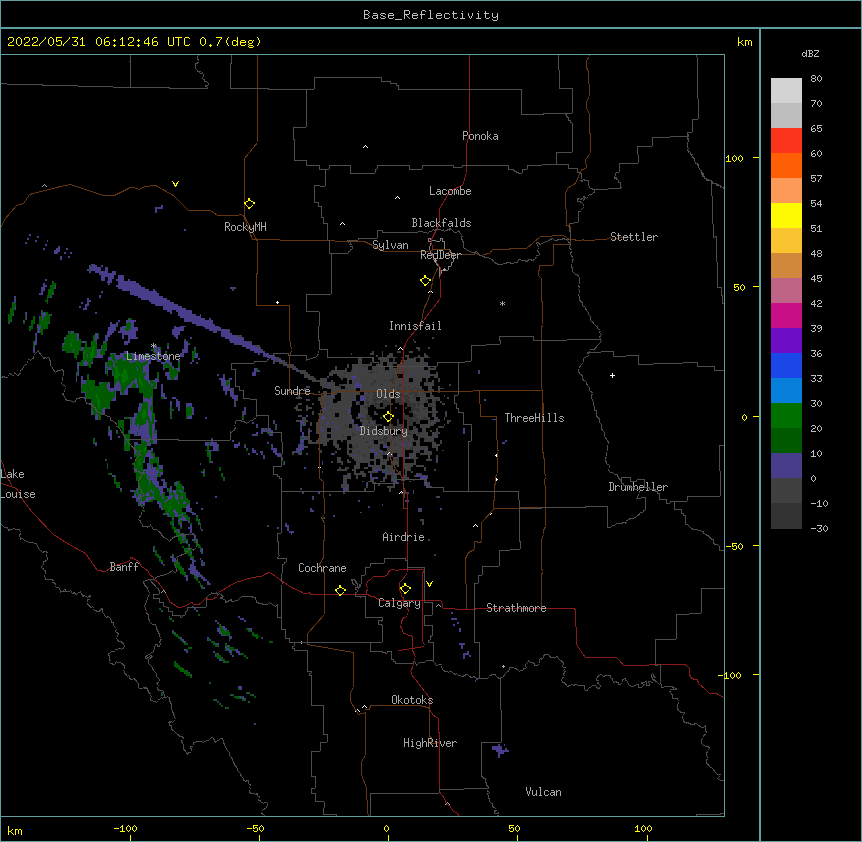Click the yellow marker below Cochrane

[340, 590]
